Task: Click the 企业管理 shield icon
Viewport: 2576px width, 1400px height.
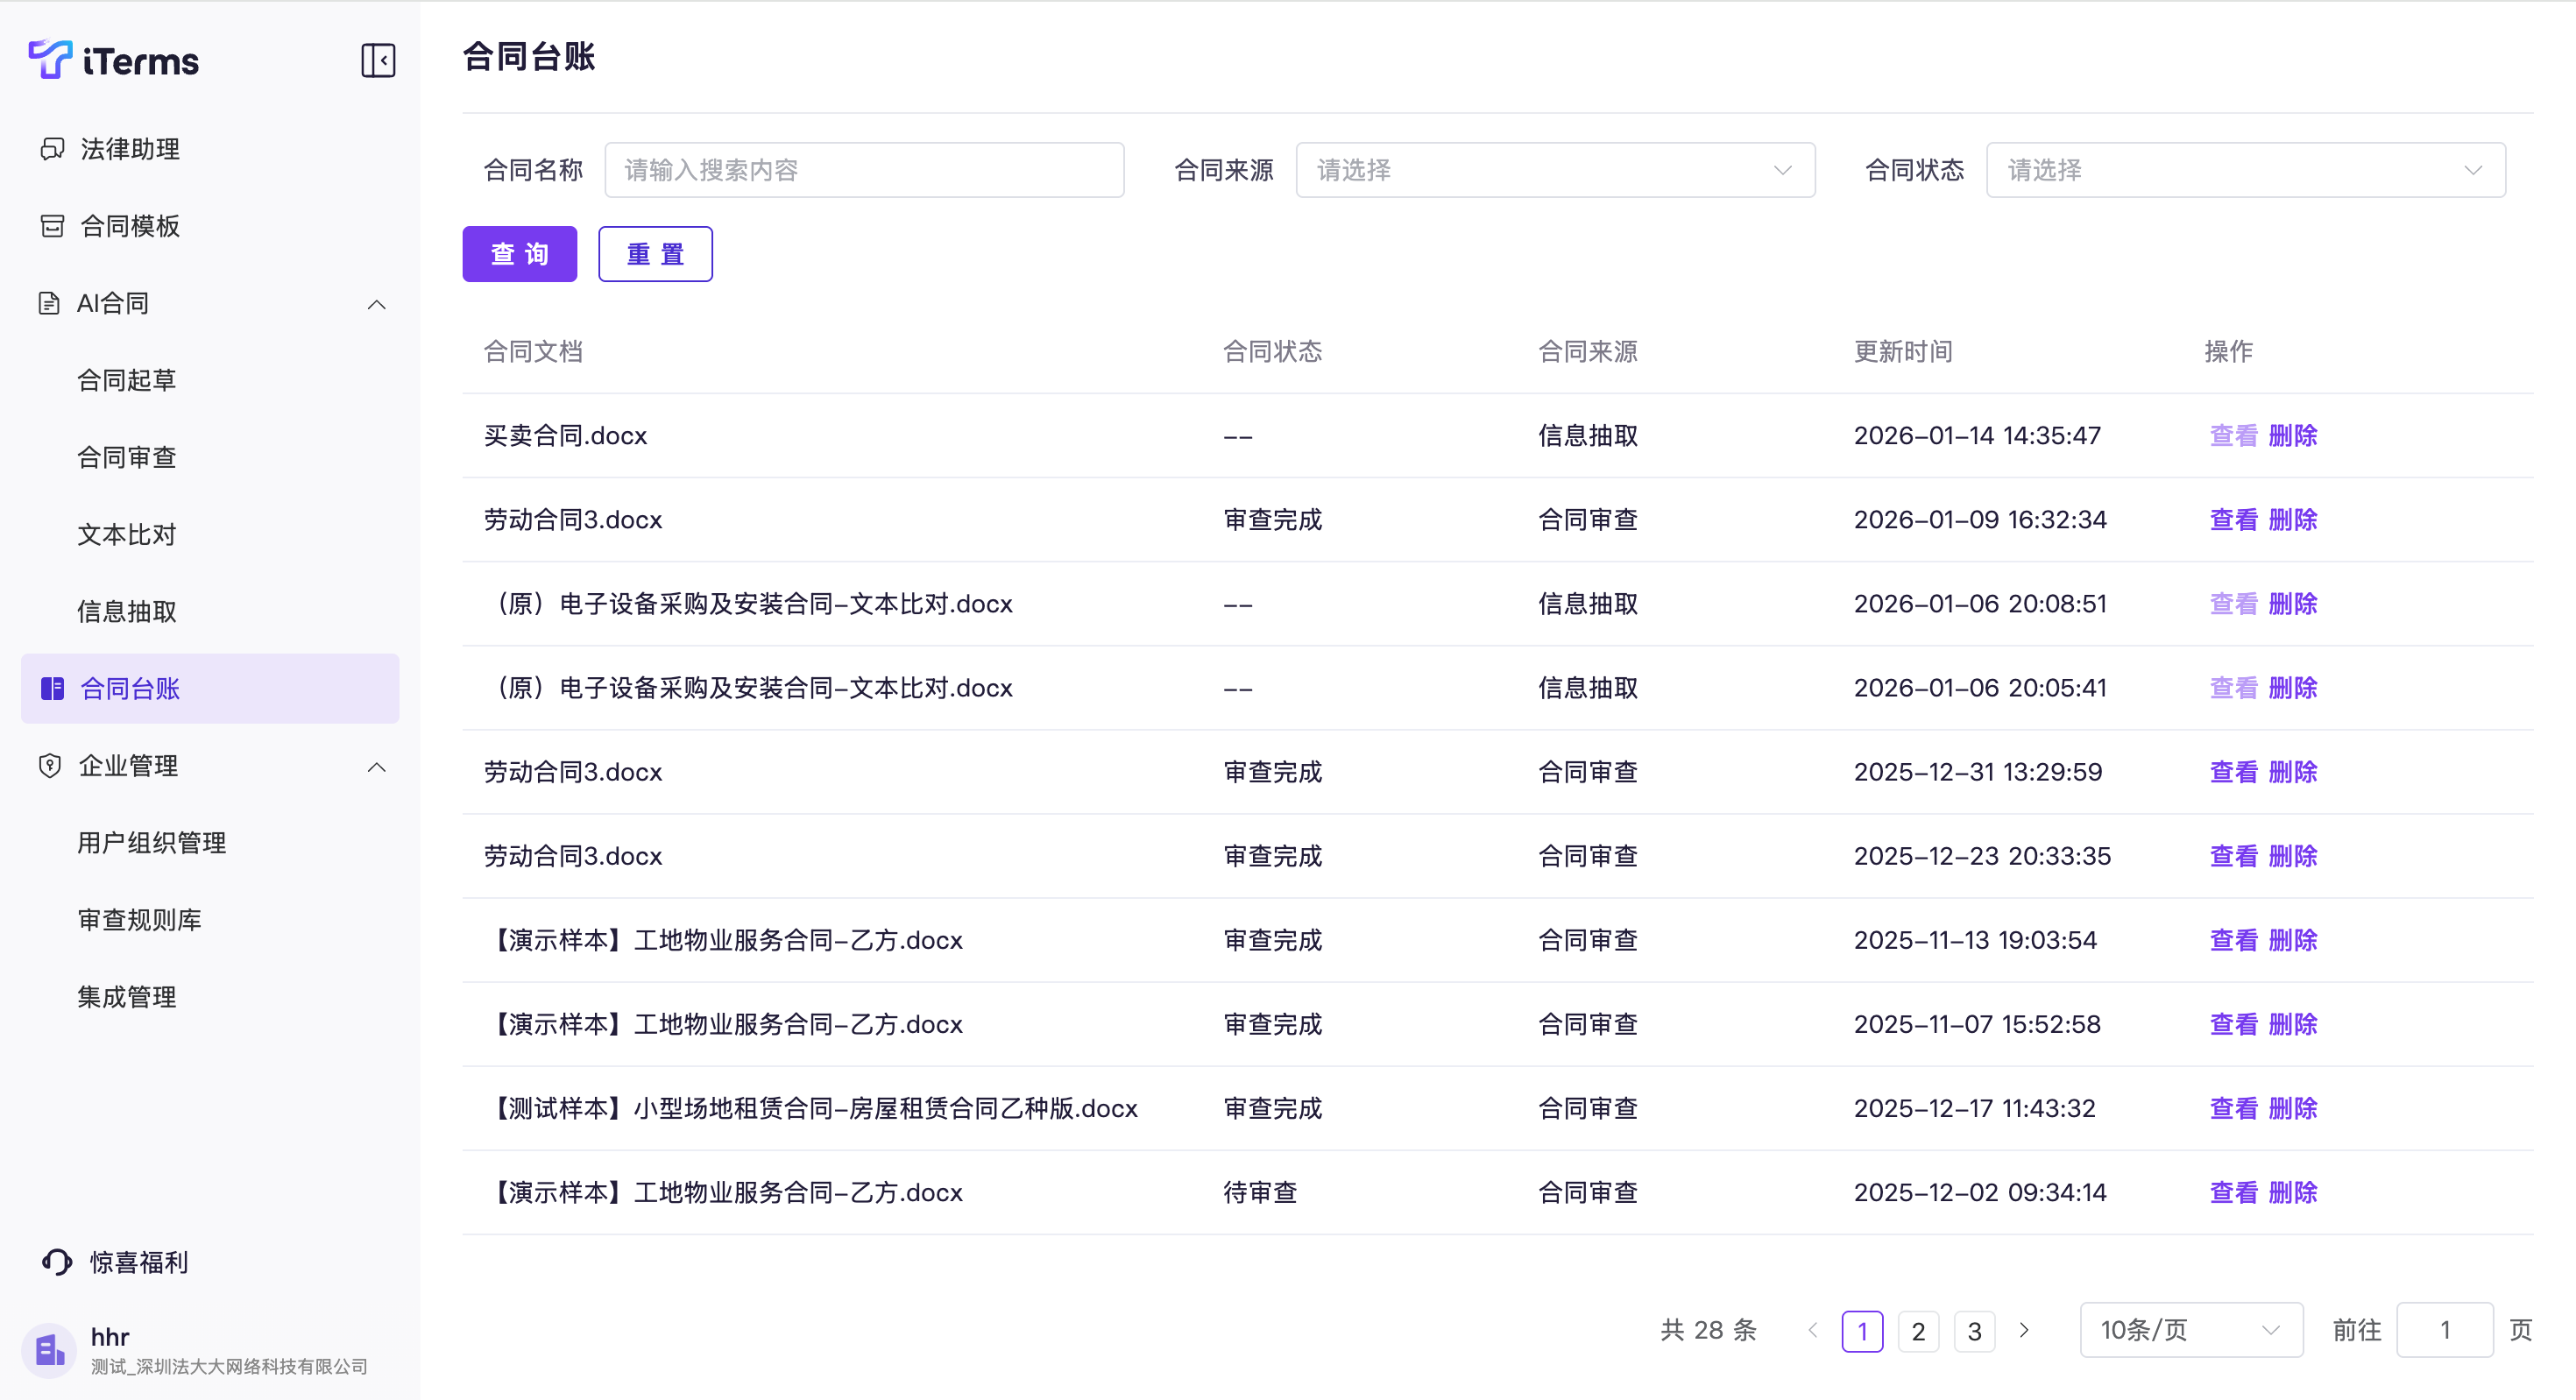Action: click(x=50, y=766)
